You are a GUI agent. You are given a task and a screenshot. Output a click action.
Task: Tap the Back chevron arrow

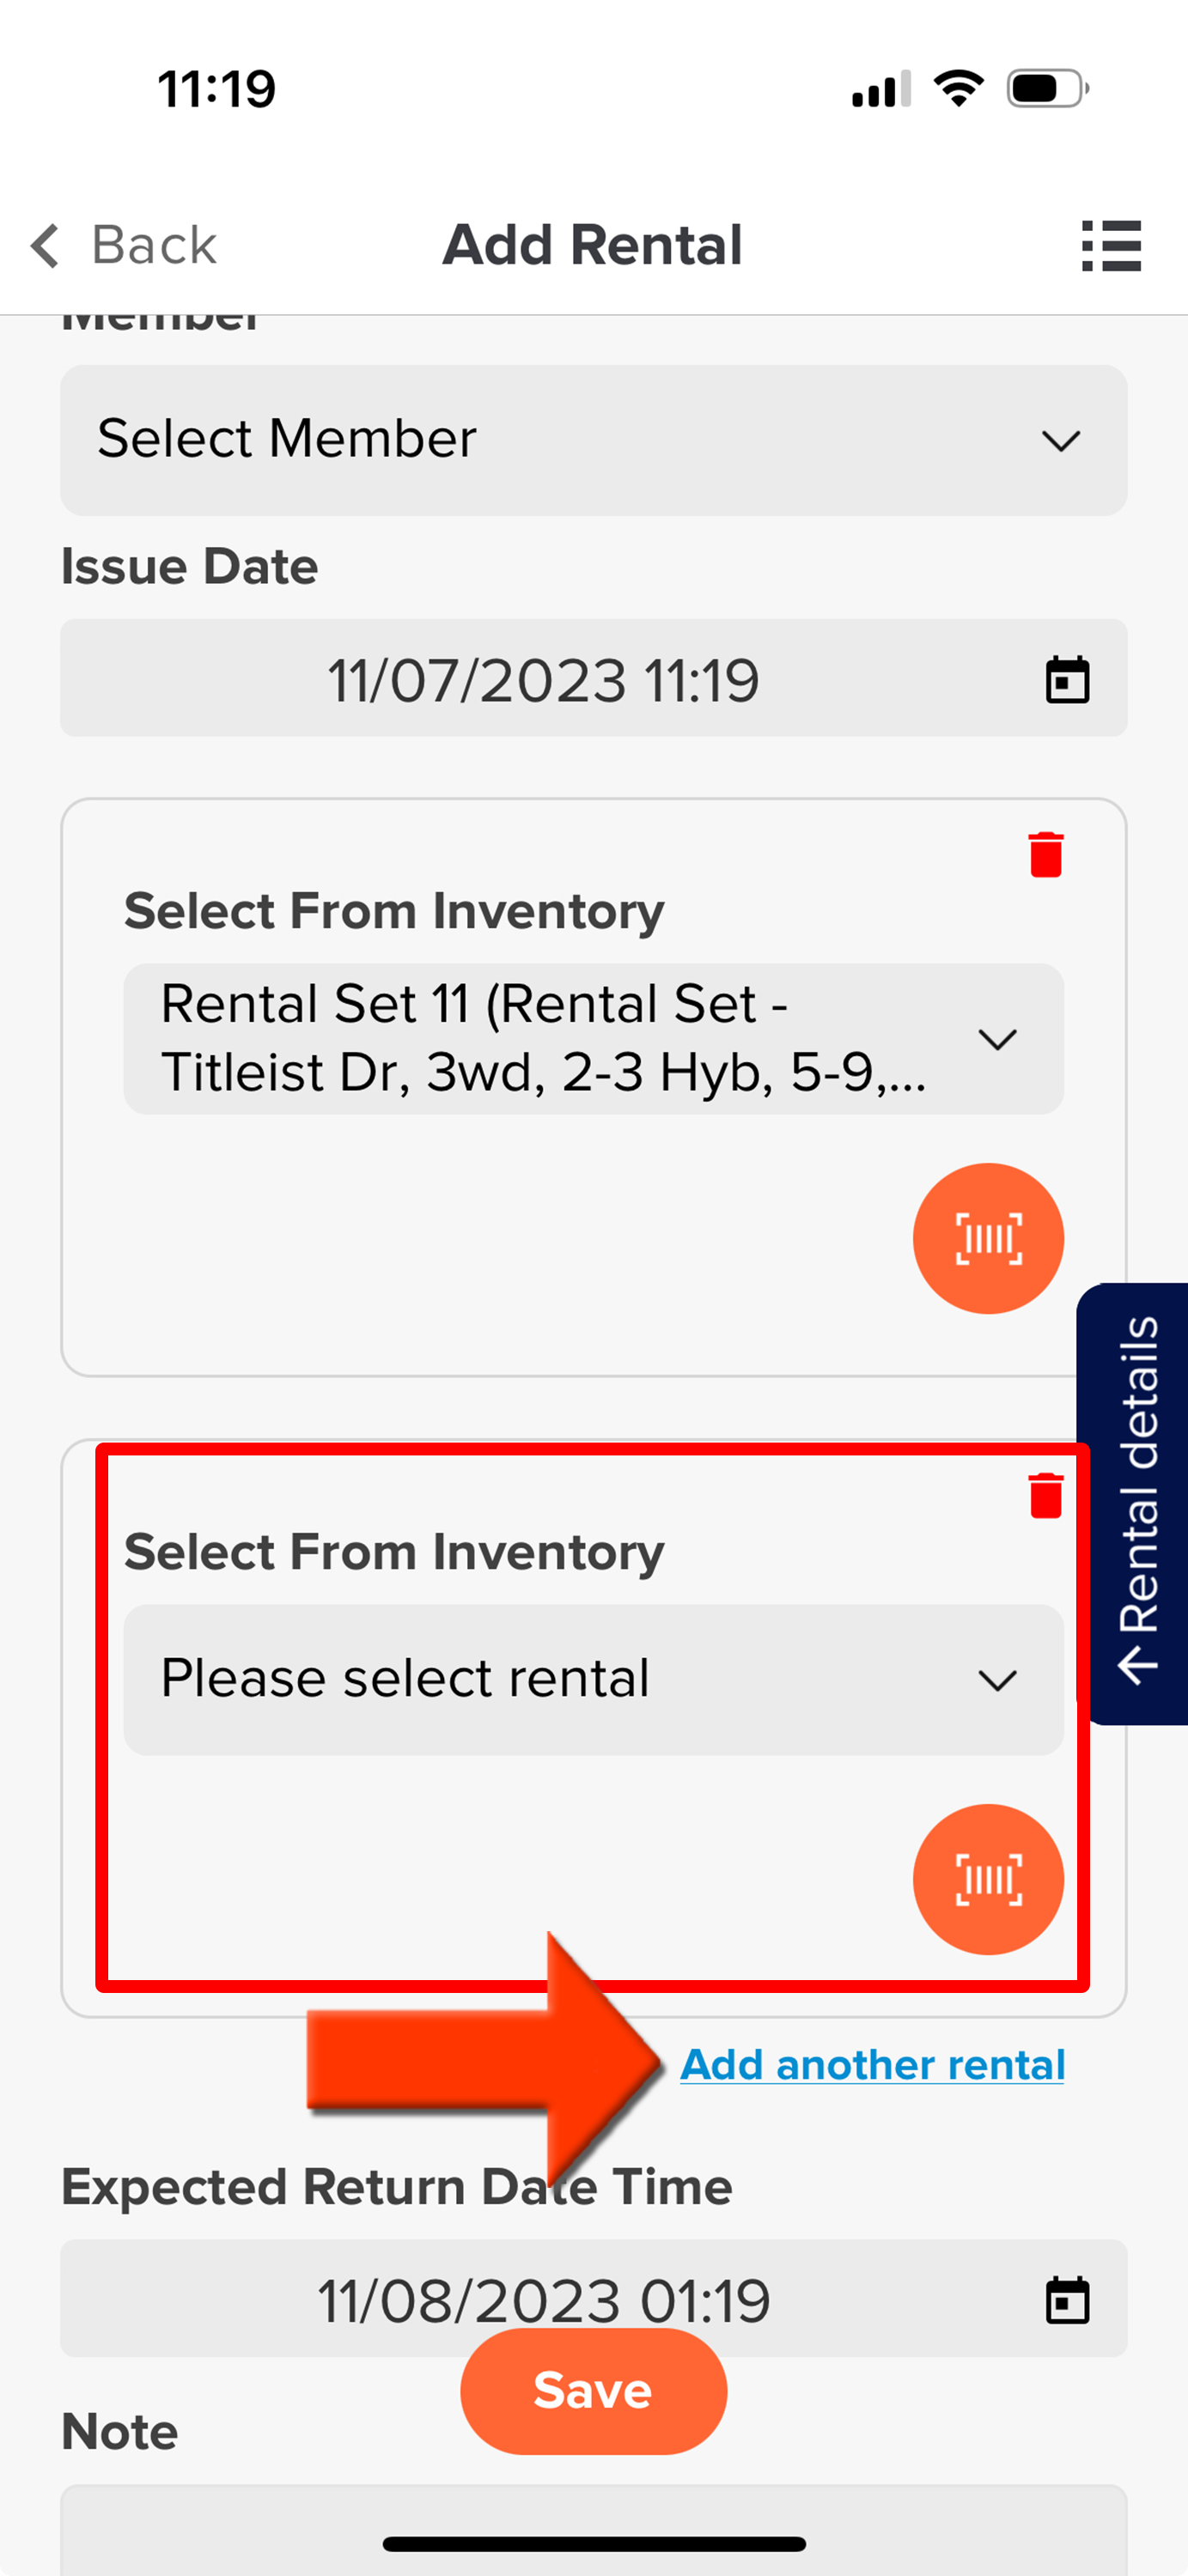45,246
